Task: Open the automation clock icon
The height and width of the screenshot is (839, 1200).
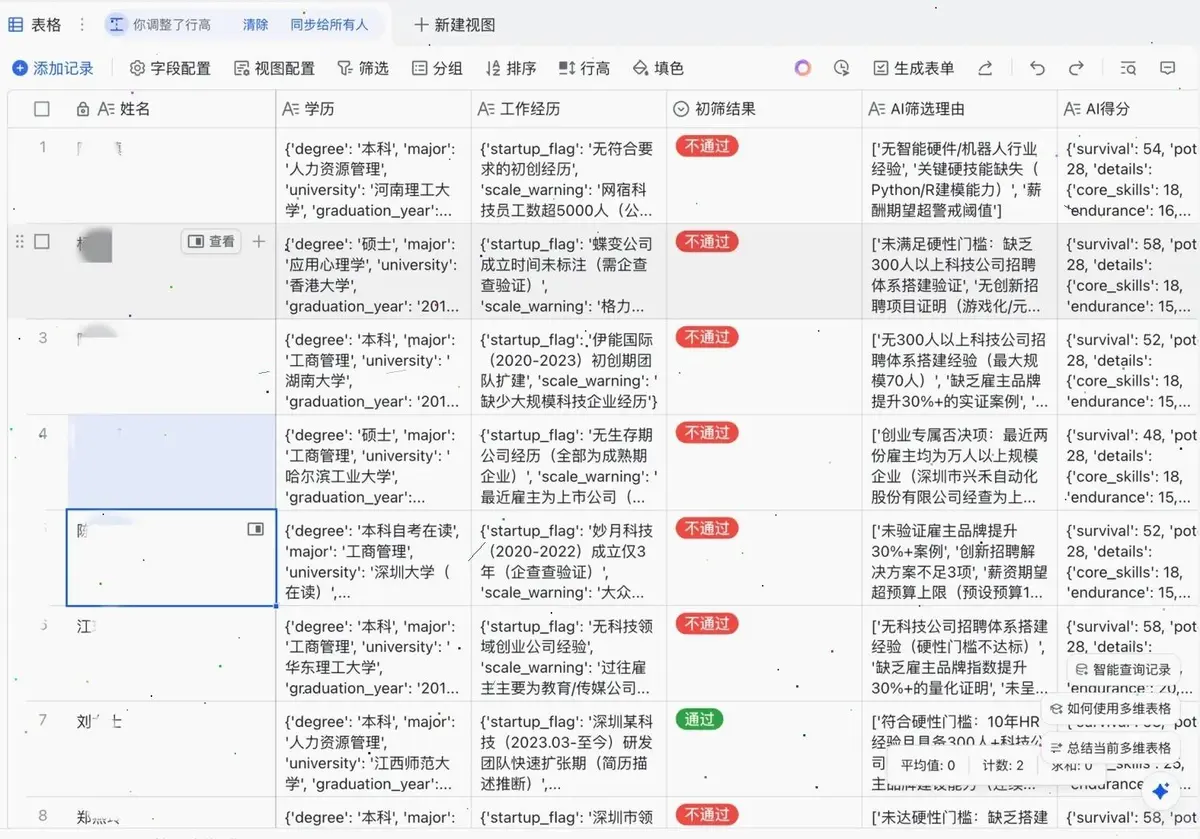Action: tap(842, 68)
